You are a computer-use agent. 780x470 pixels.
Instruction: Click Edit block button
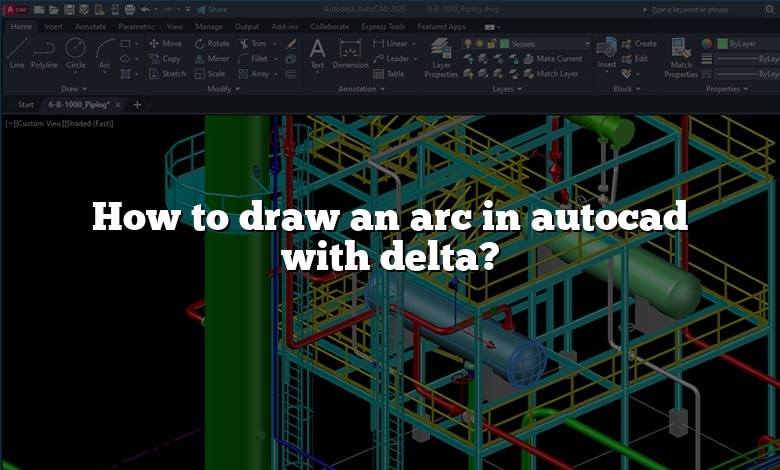click(x=635, y=59)
